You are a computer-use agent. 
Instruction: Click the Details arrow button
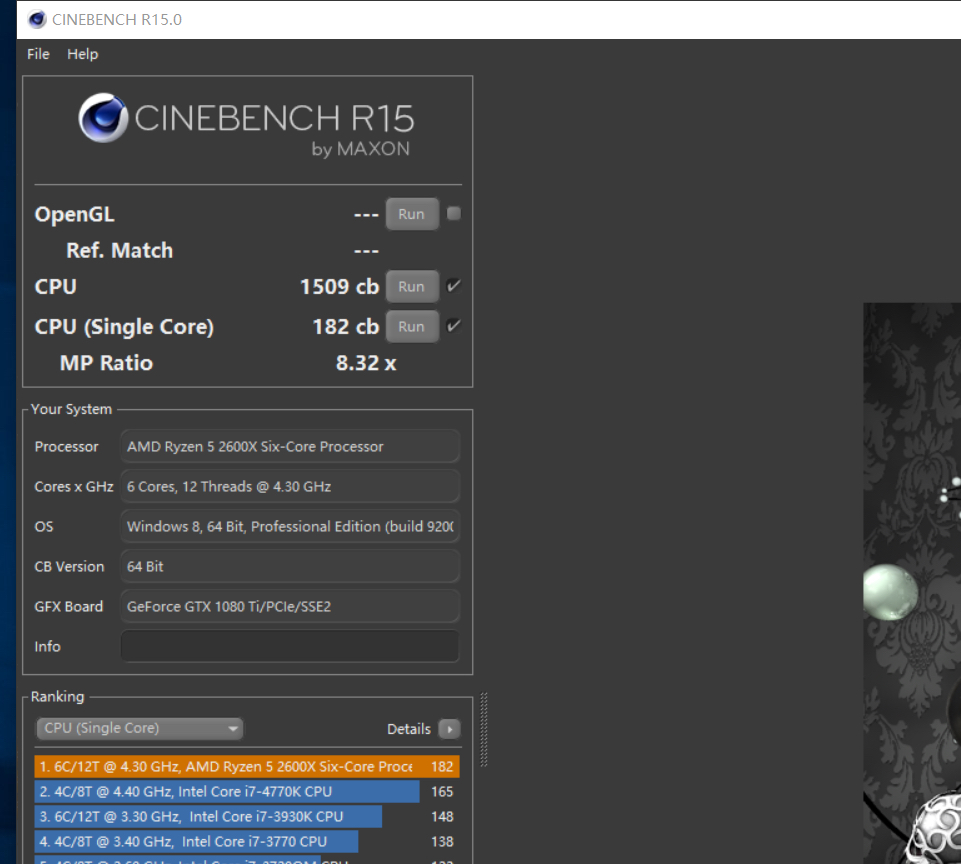click(449, 729)
